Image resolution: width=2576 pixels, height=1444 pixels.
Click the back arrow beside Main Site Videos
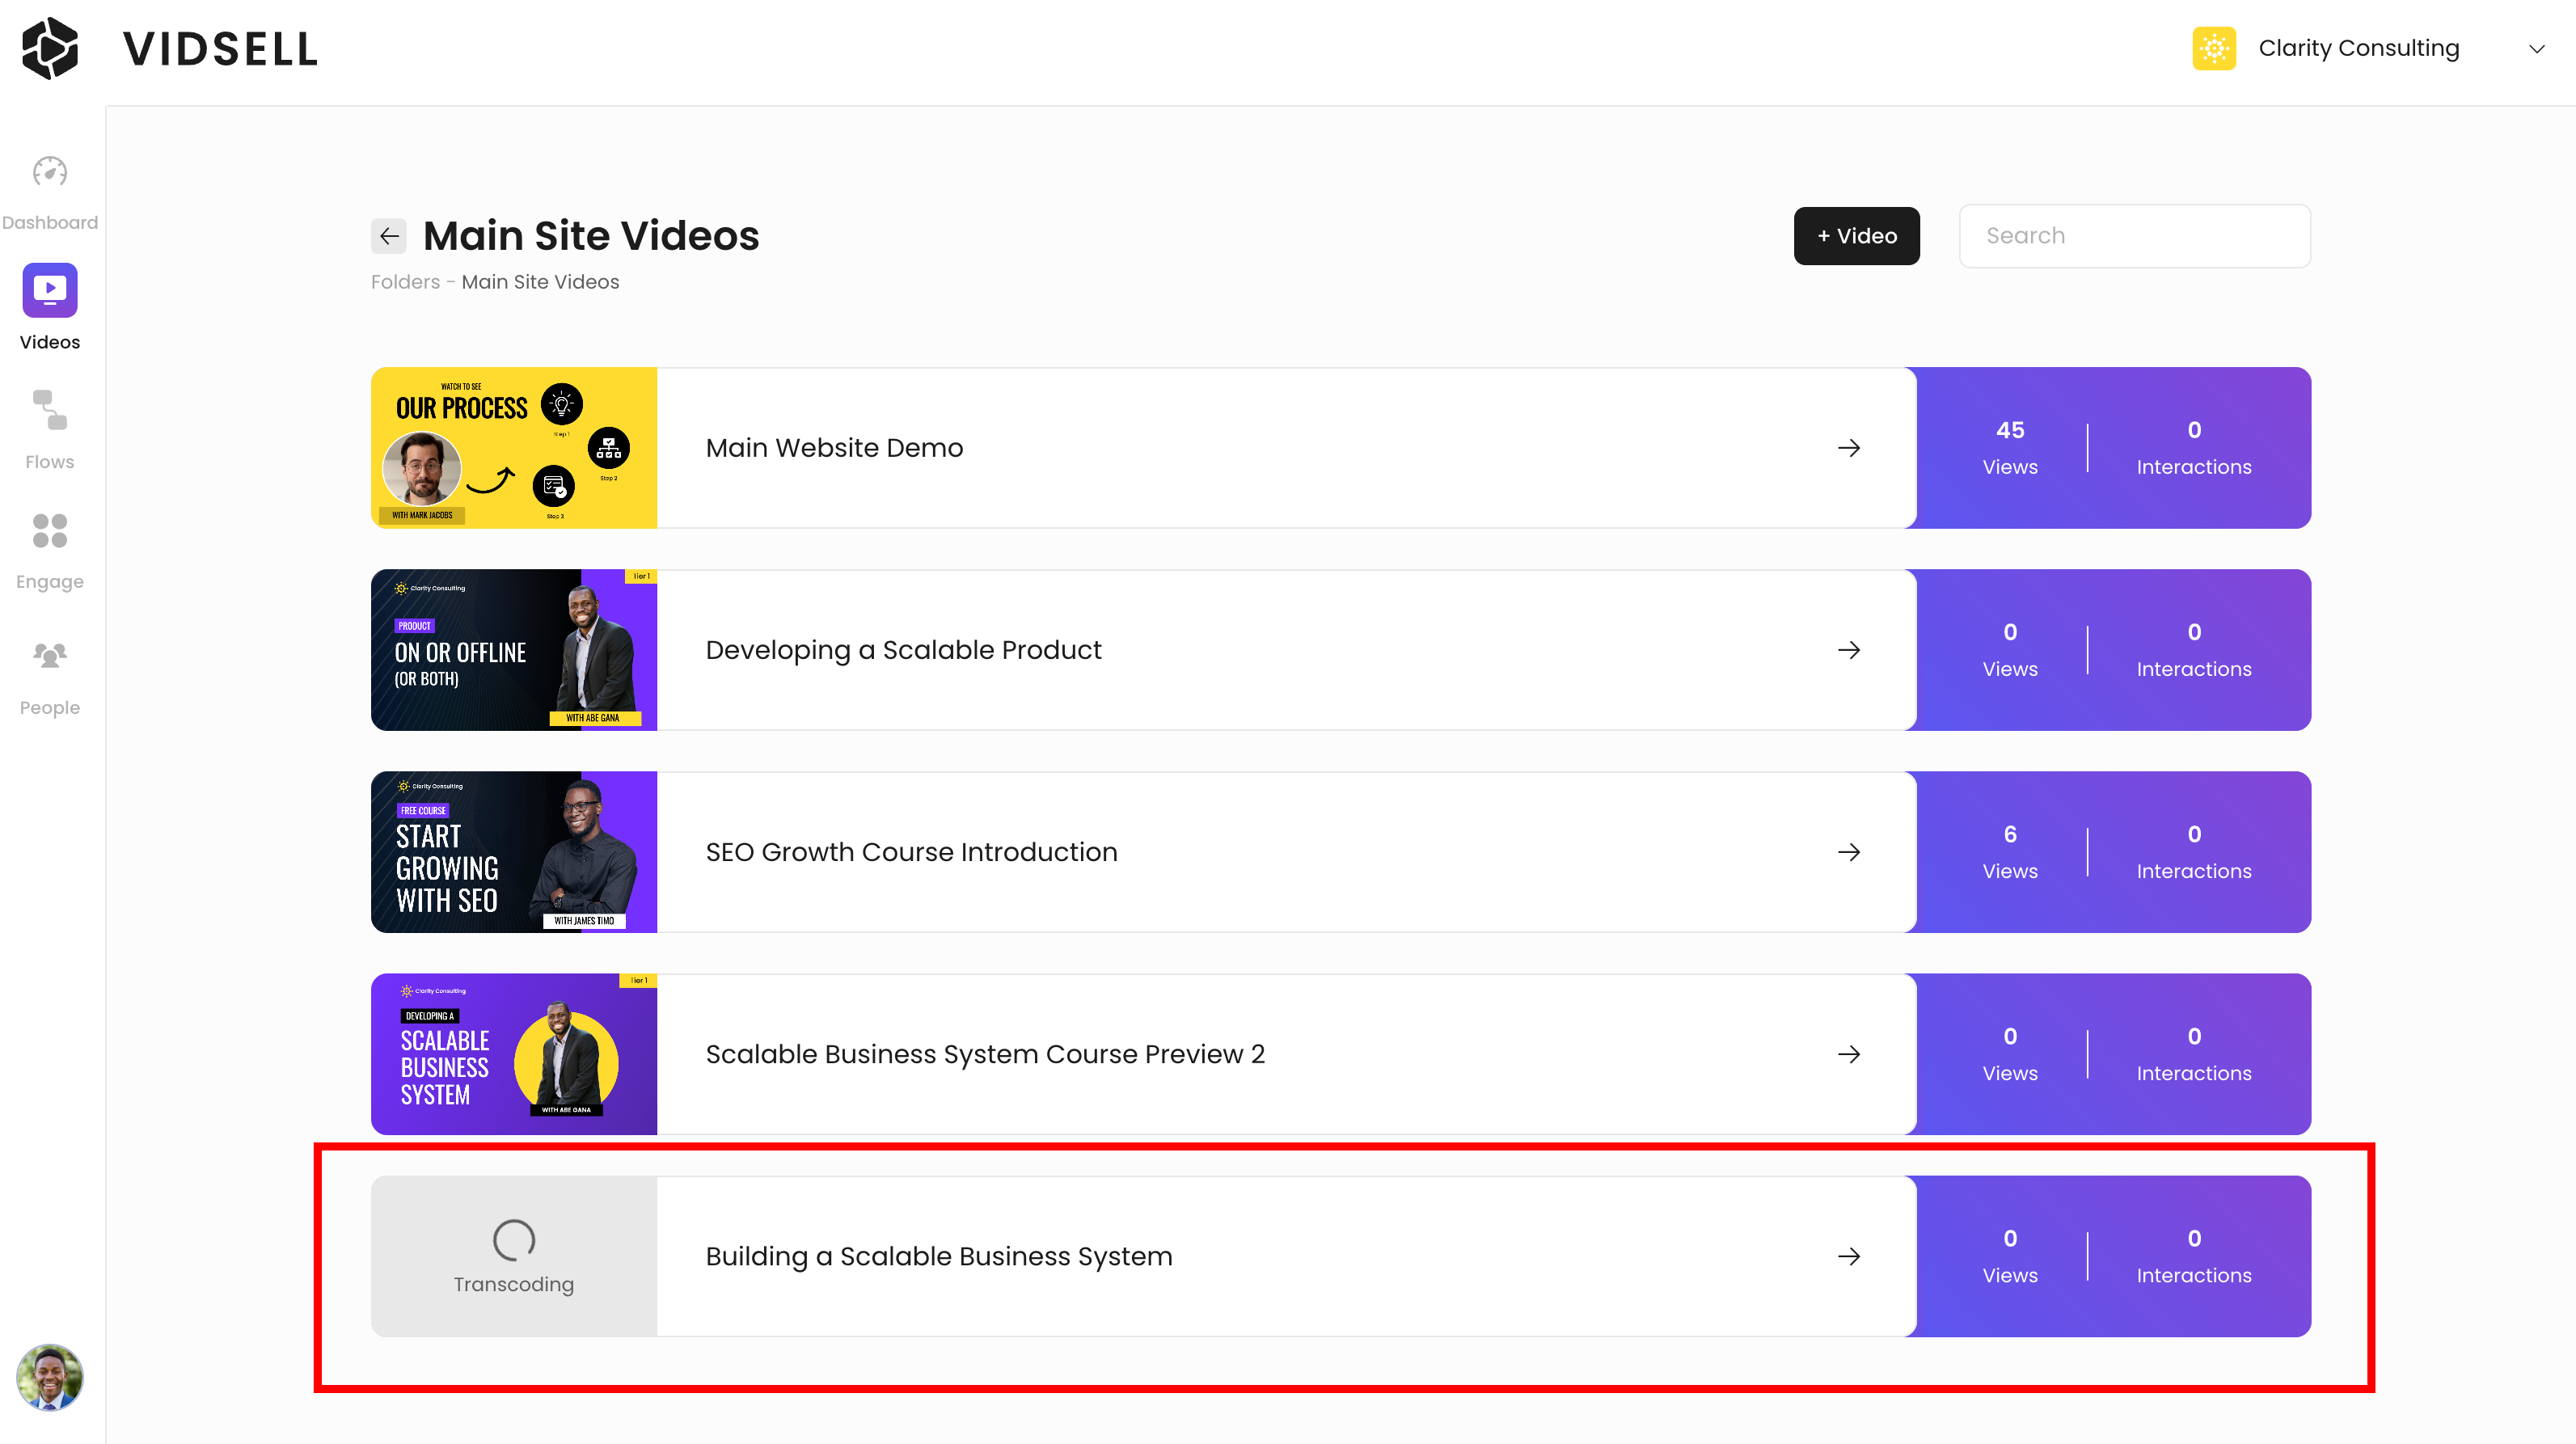click(389, 236)
